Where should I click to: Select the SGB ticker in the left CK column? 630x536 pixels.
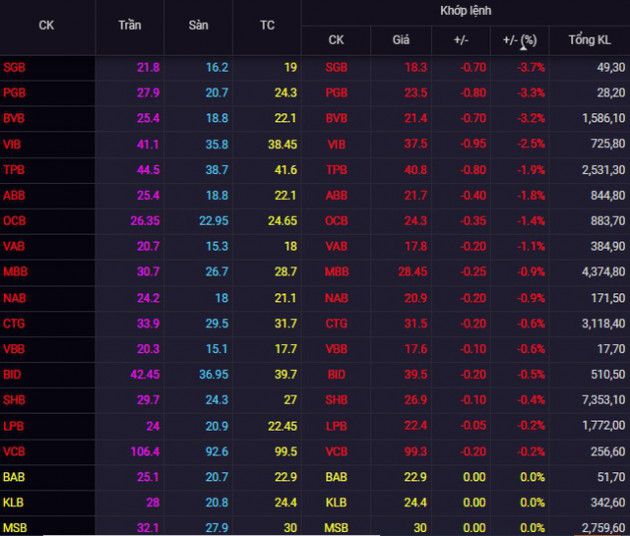[14, 67]
